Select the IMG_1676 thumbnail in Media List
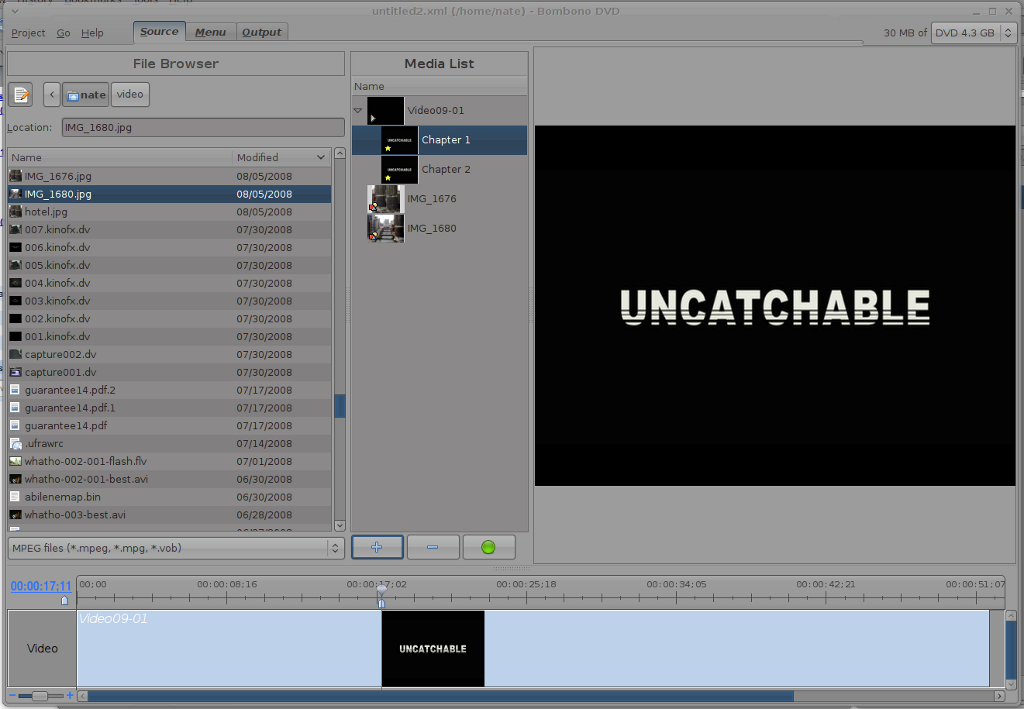Viewport: 1024px width, 709px height. 385,199
